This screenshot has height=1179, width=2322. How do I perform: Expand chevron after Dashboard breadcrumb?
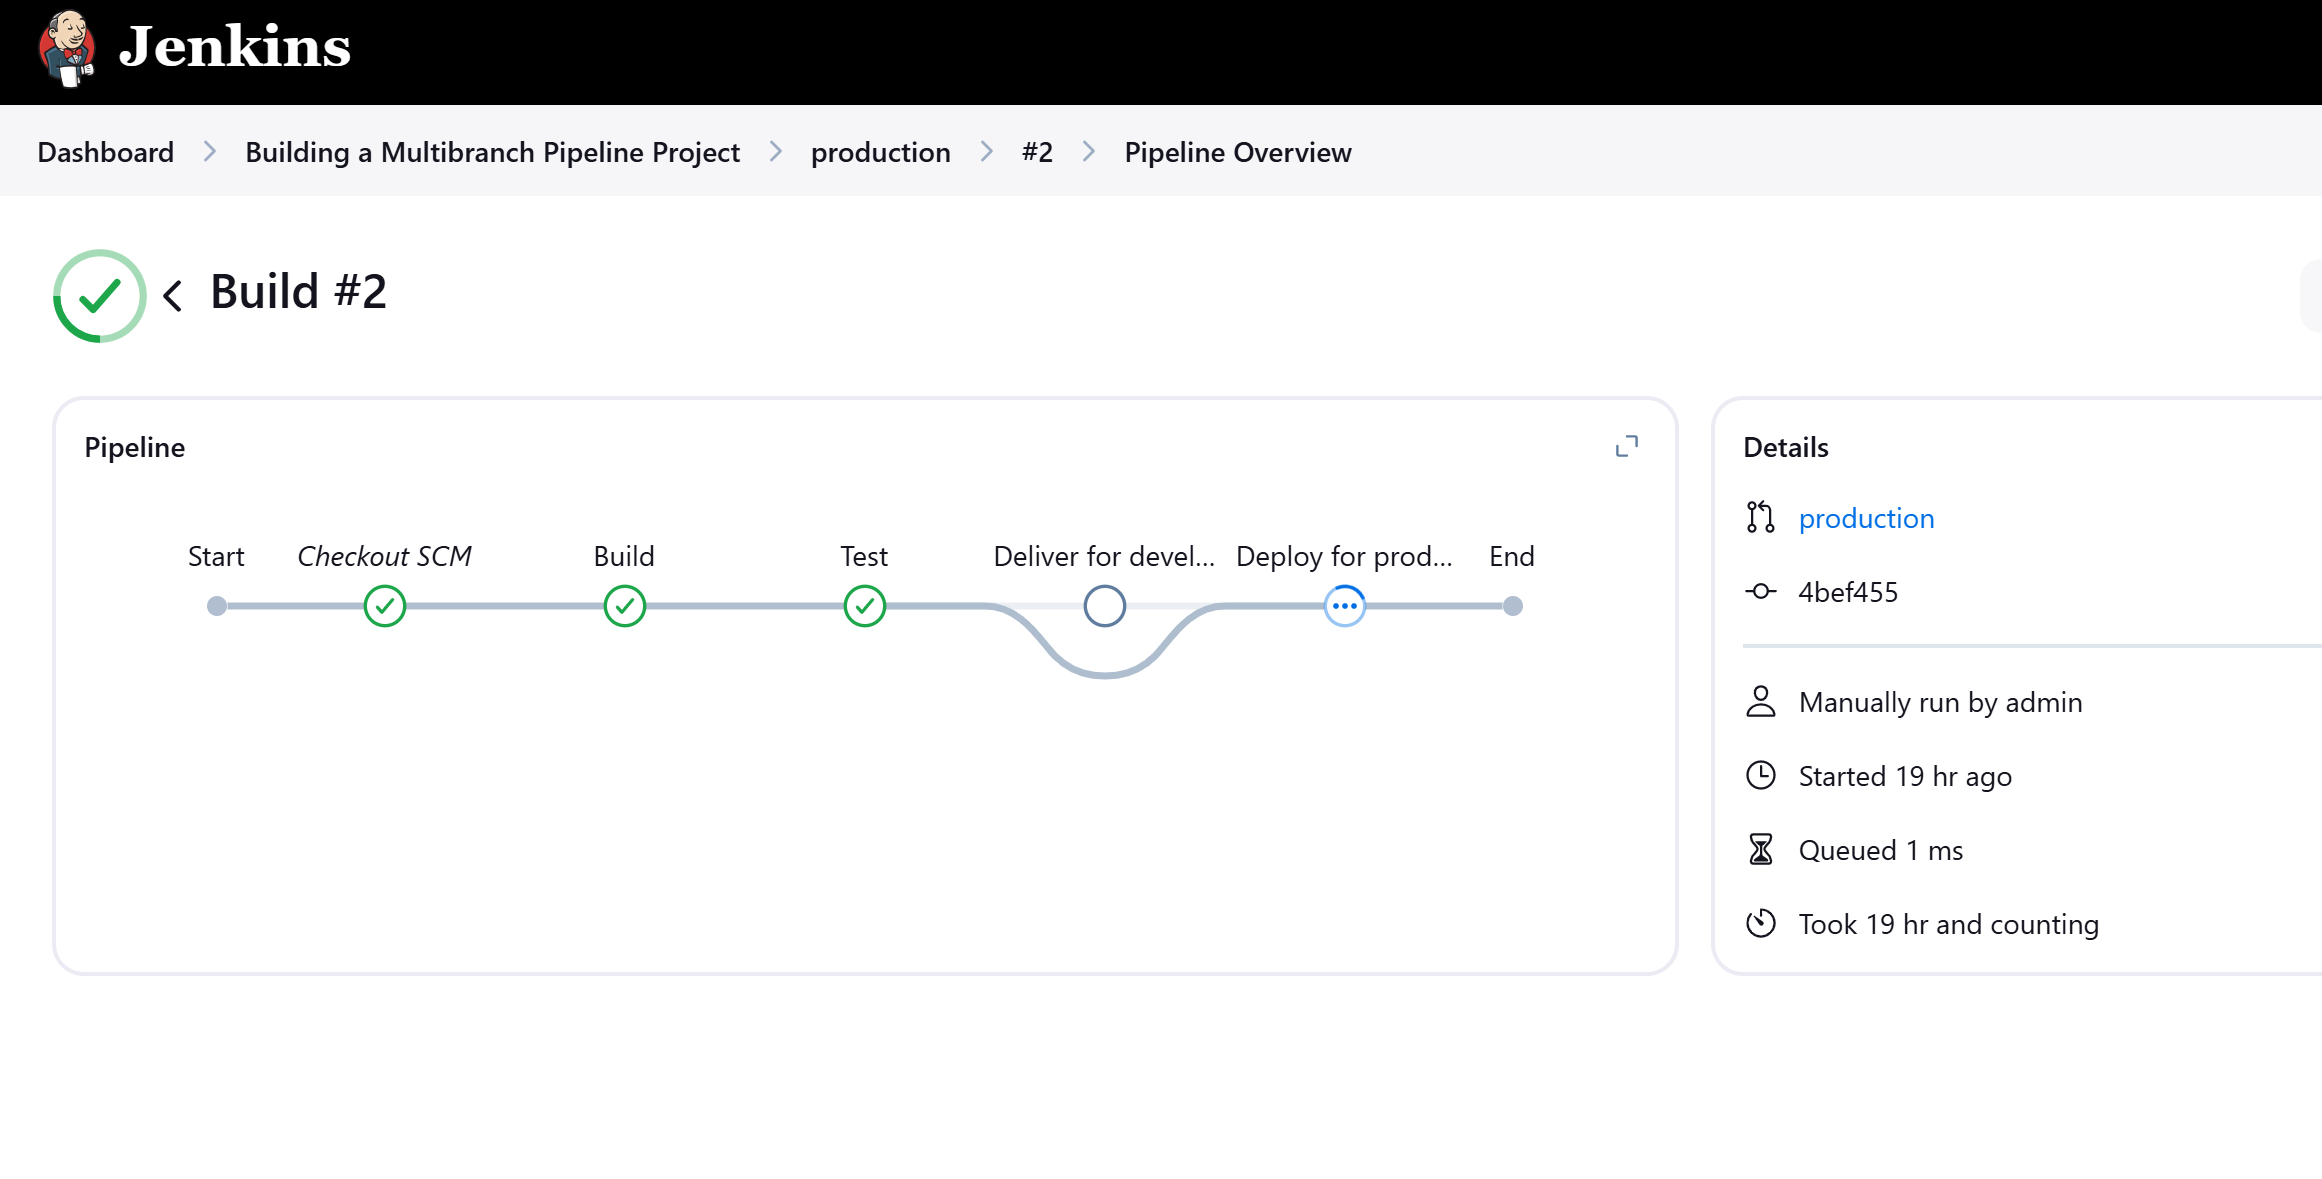point(210,152)
